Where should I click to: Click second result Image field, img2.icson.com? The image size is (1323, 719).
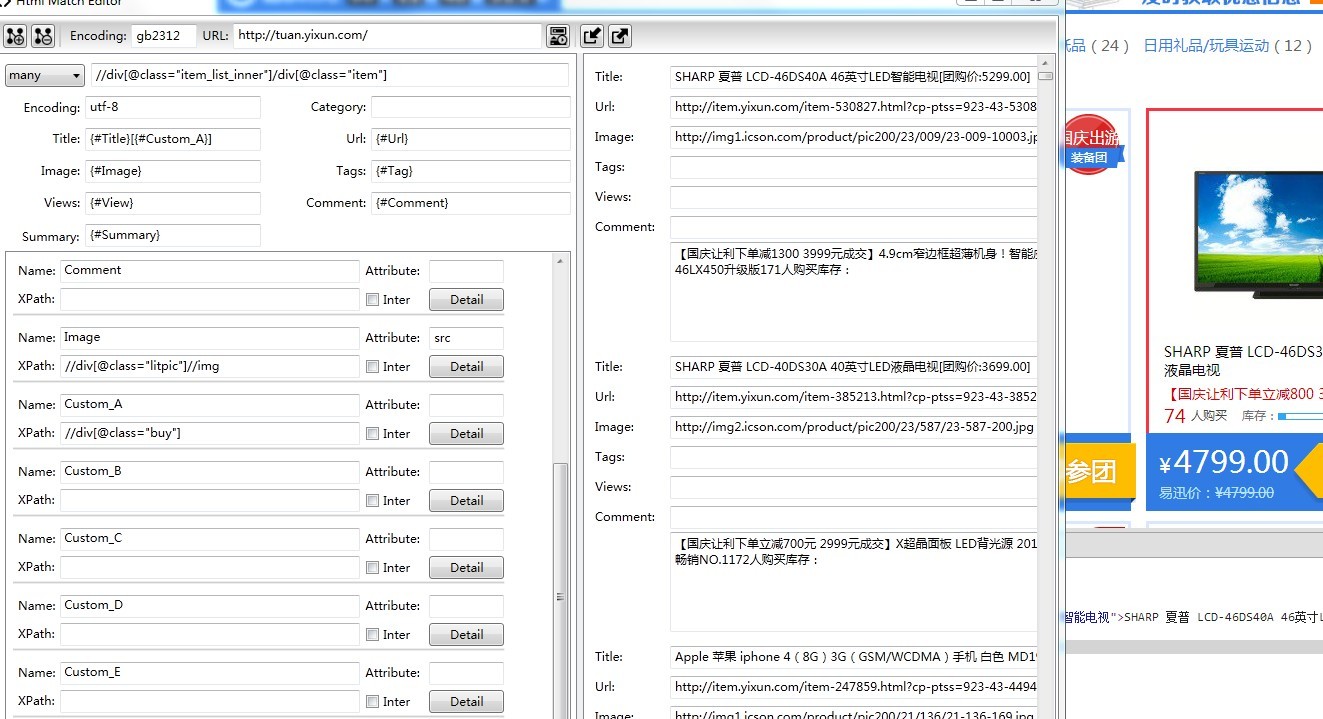click(853, 427)
